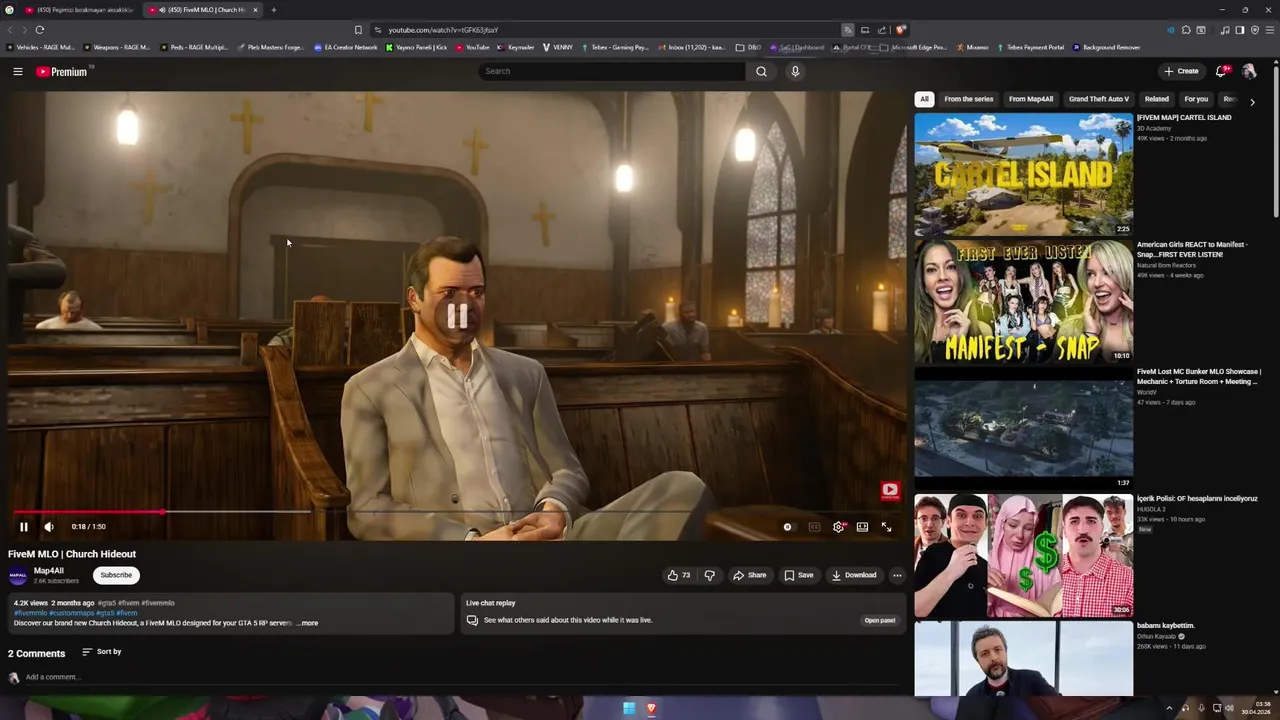Click the YouTube search input field

point(611,71)
